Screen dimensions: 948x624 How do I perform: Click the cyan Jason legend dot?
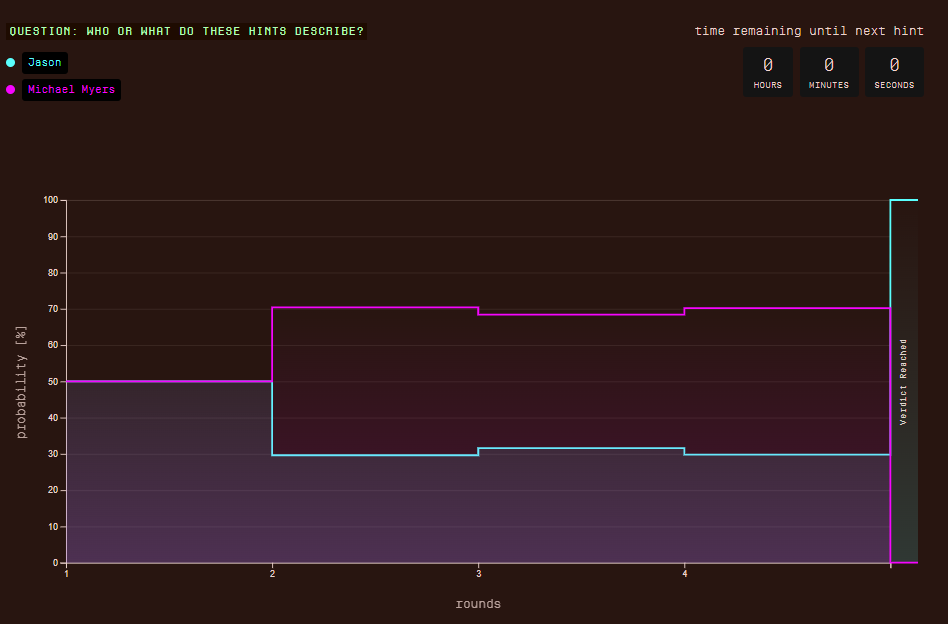coord(10,62)
